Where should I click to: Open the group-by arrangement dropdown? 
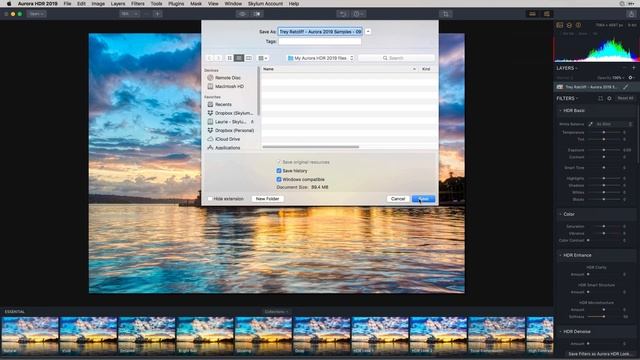click(x=263, y=58)
